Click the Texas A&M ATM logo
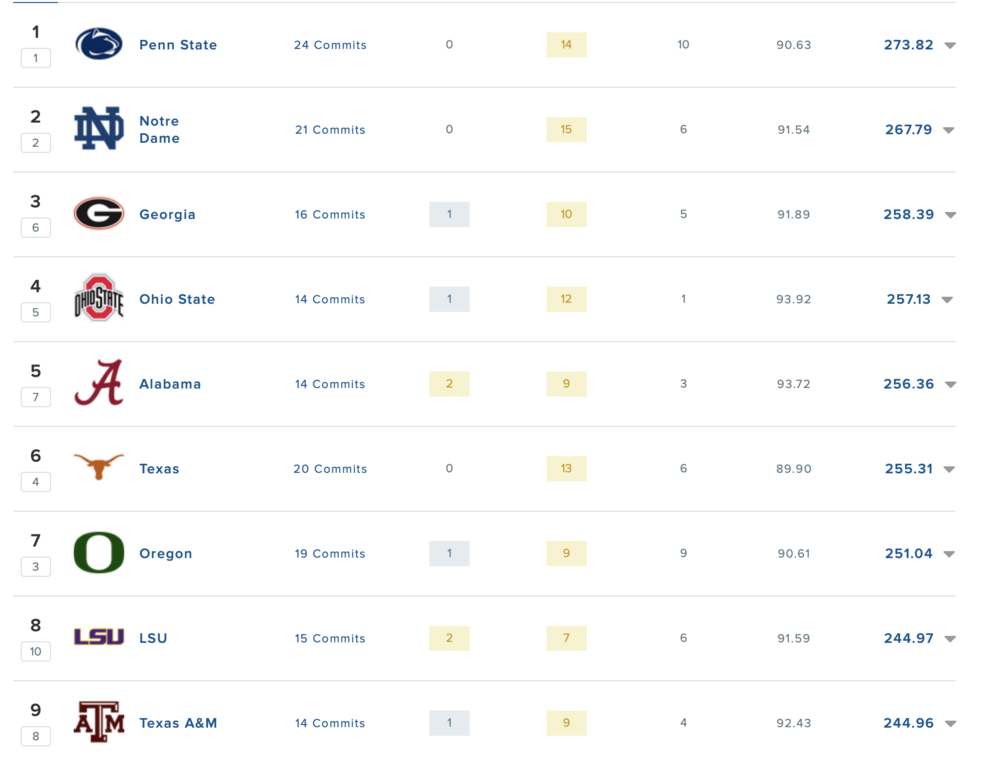 pos(99,722)
